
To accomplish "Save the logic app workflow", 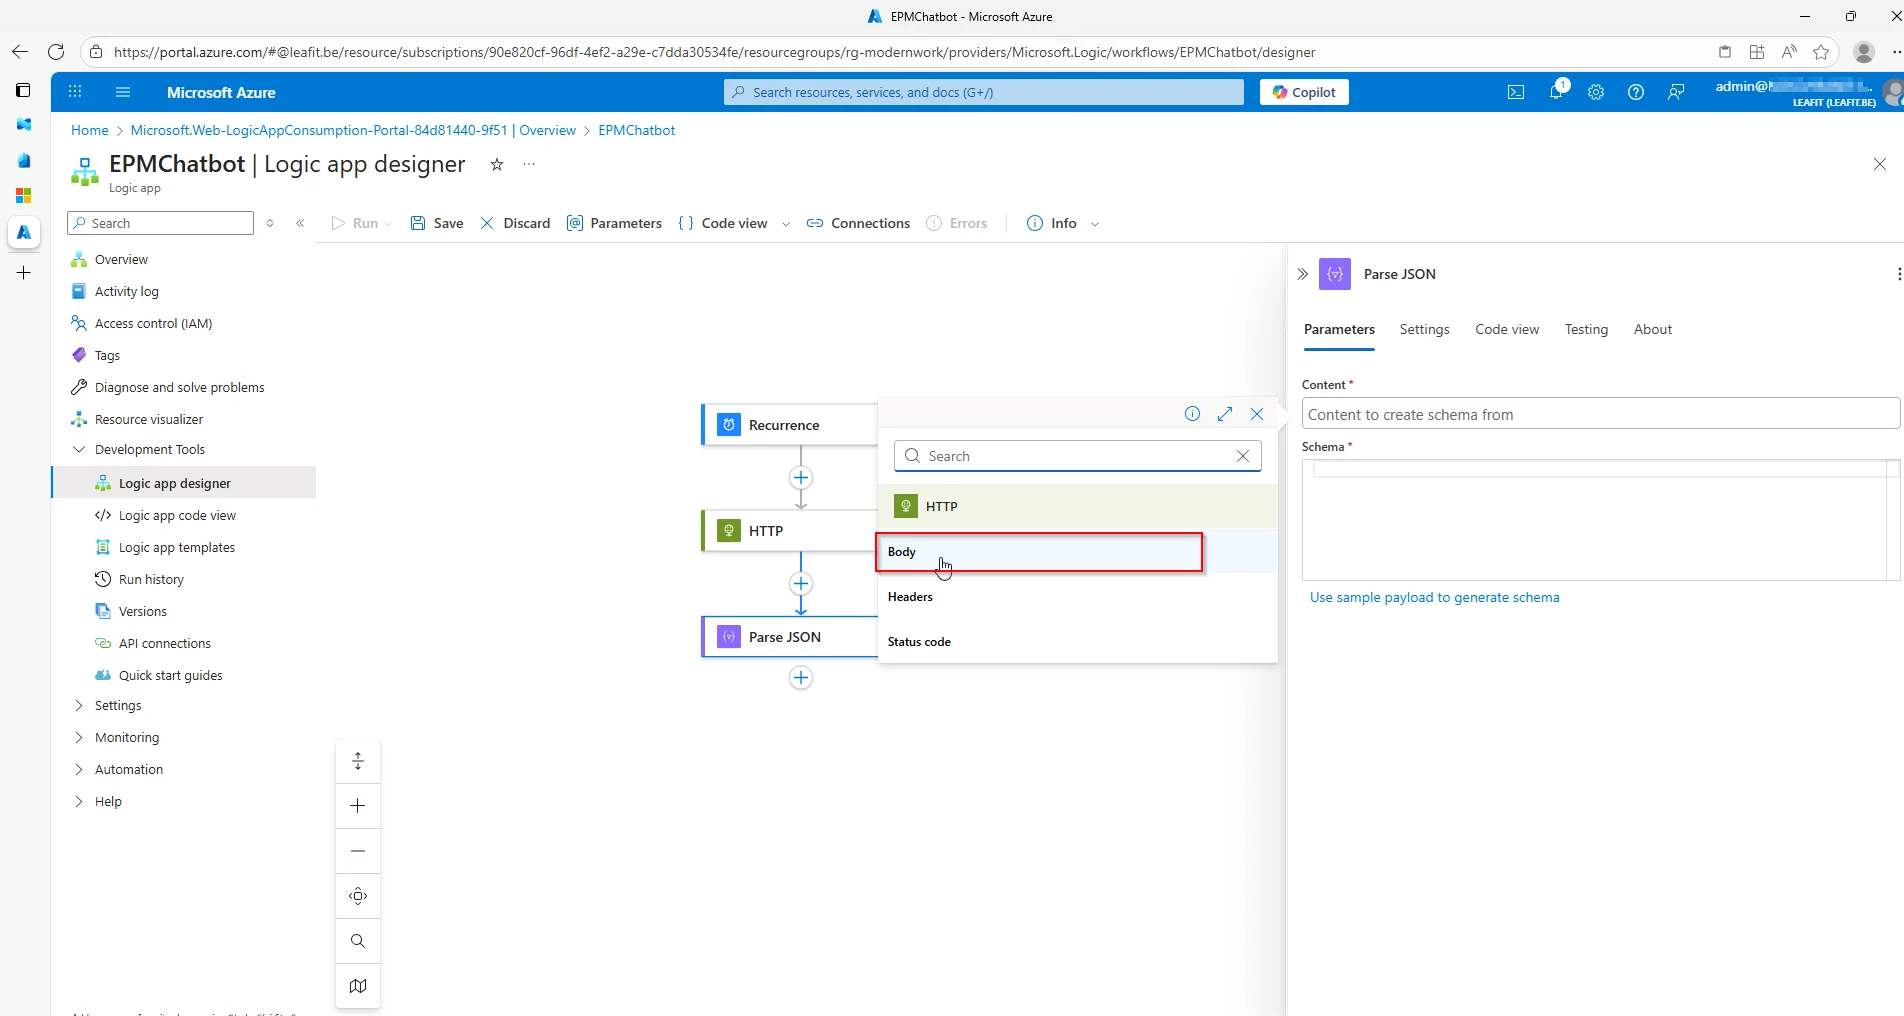I will click(437, 223).
